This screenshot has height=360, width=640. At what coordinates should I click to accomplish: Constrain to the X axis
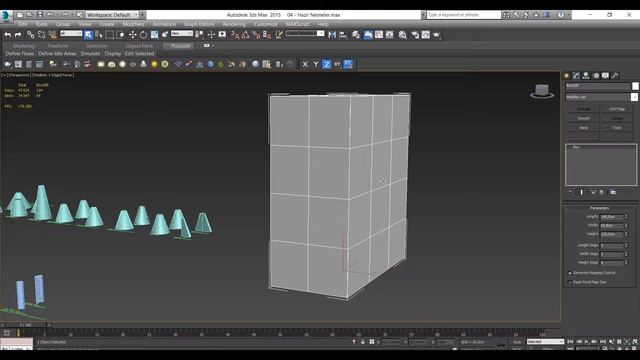point(305,64)
